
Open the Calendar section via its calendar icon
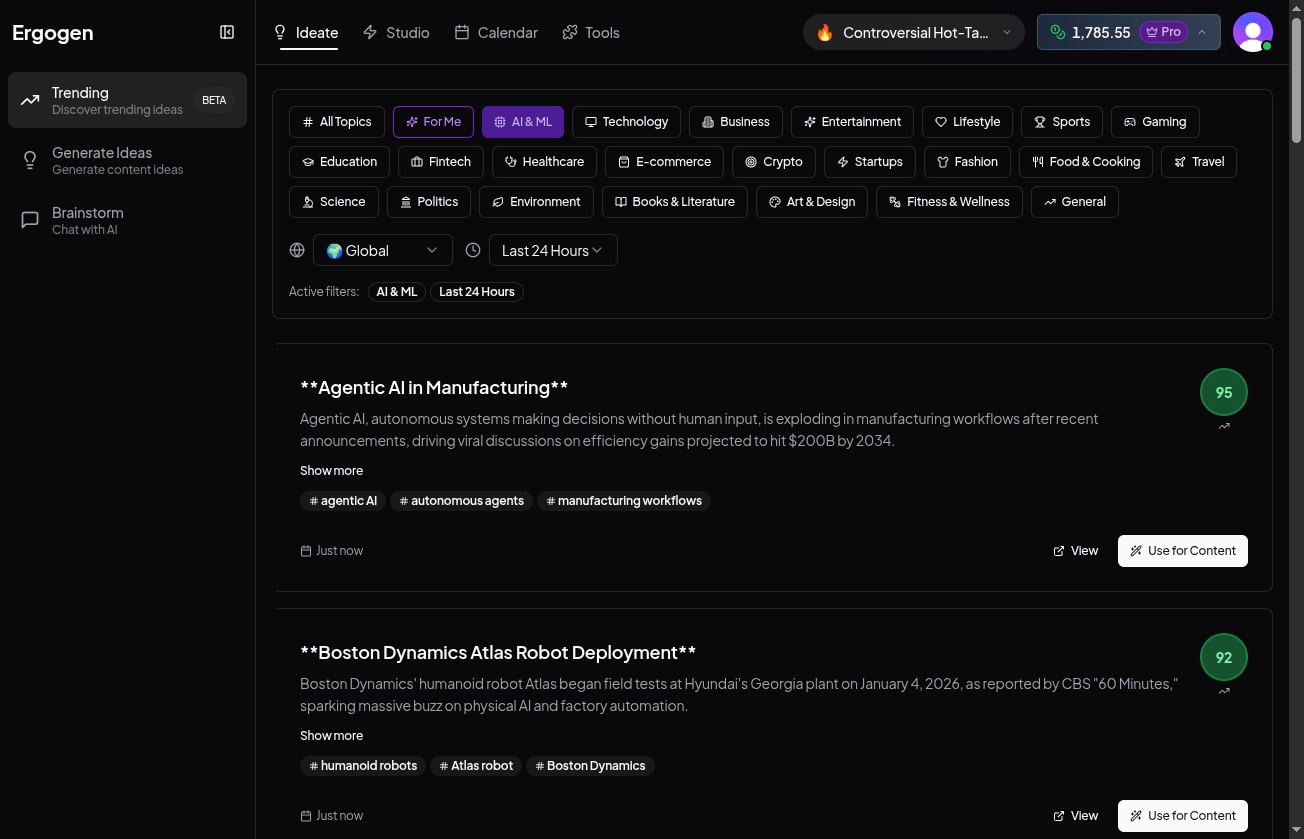coord(461,32)
